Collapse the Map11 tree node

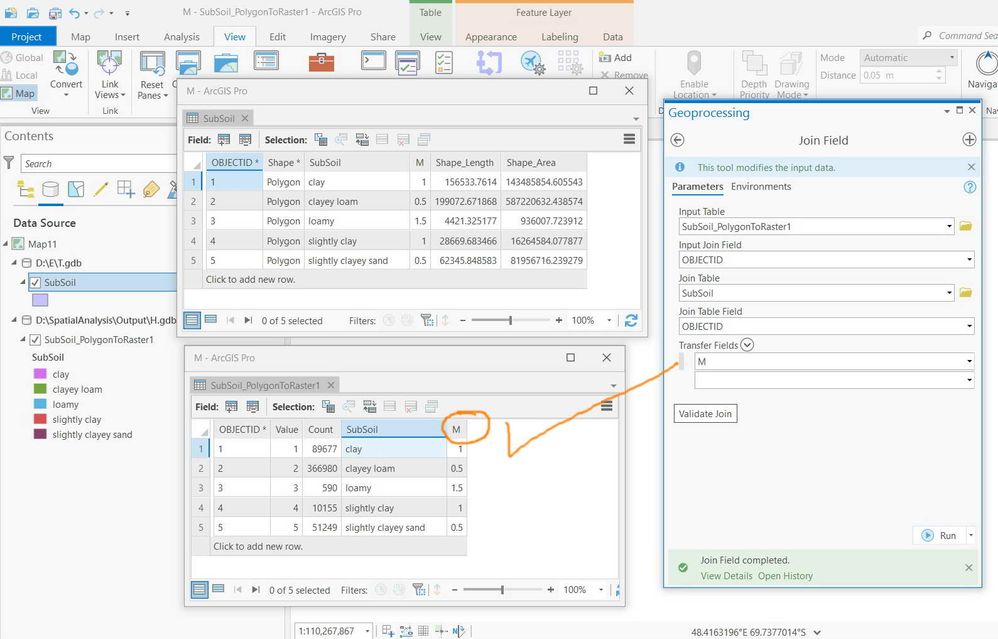click(6, 244)
